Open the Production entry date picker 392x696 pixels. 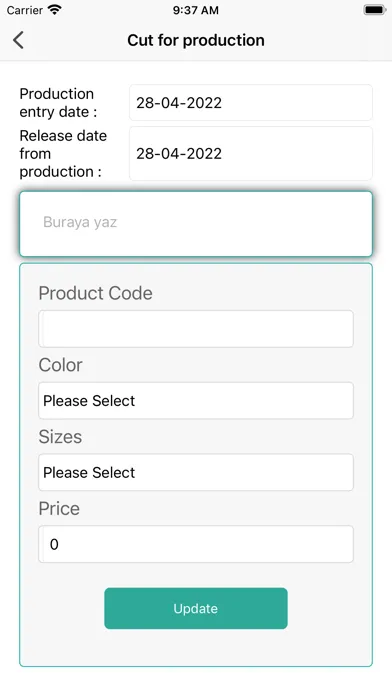(x=251, y=103)
